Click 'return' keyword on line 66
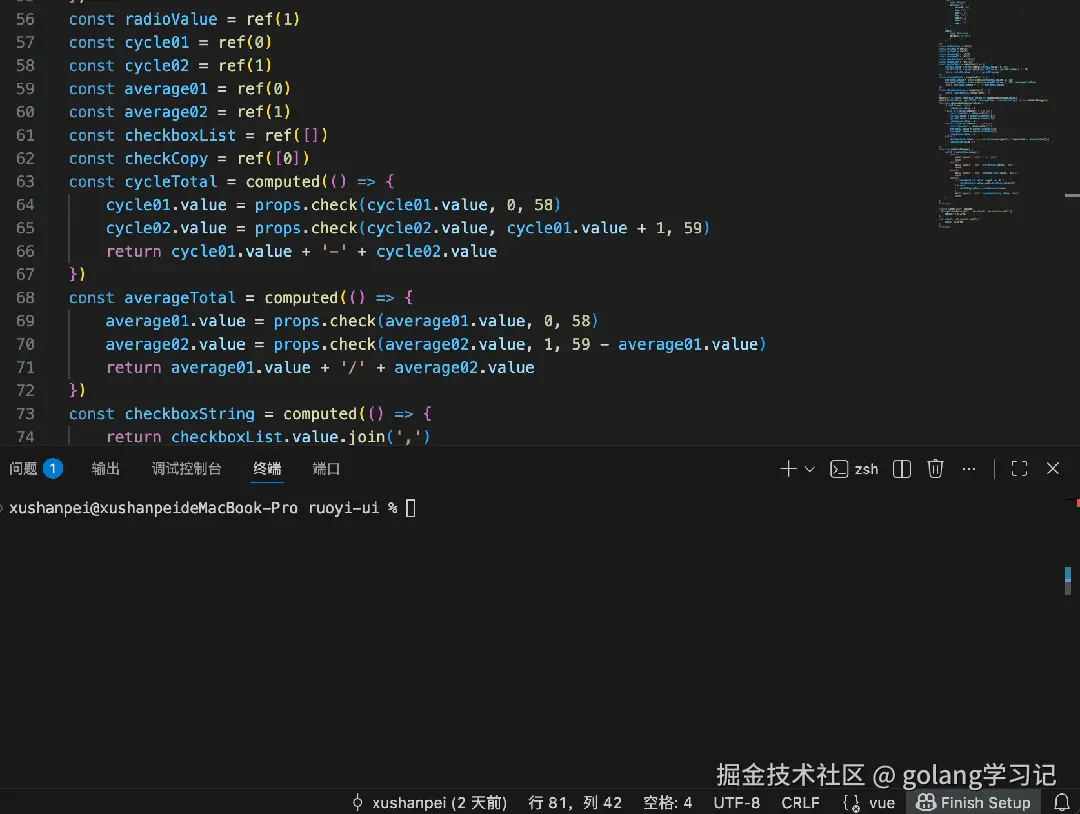The width and height of the screenshot is (1080, 814). pyautogui.click(x=134, y=251)
